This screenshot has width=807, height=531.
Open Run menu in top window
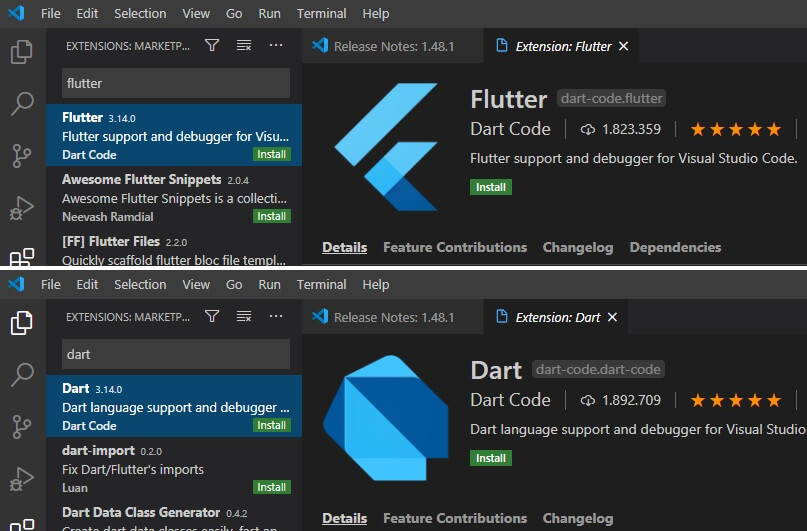269,13
